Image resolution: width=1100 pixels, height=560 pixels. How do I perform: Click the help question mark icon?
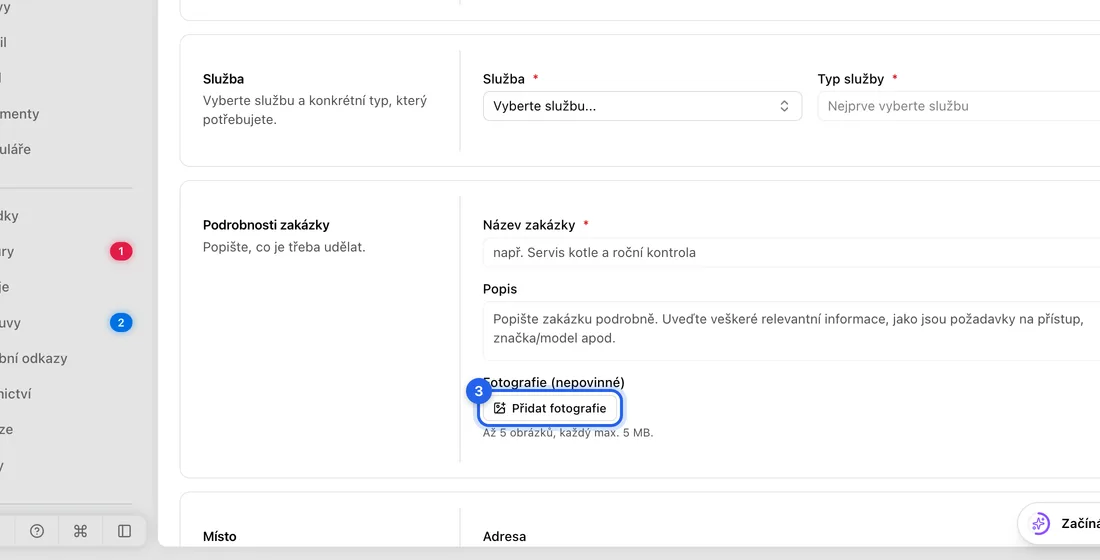37,531
